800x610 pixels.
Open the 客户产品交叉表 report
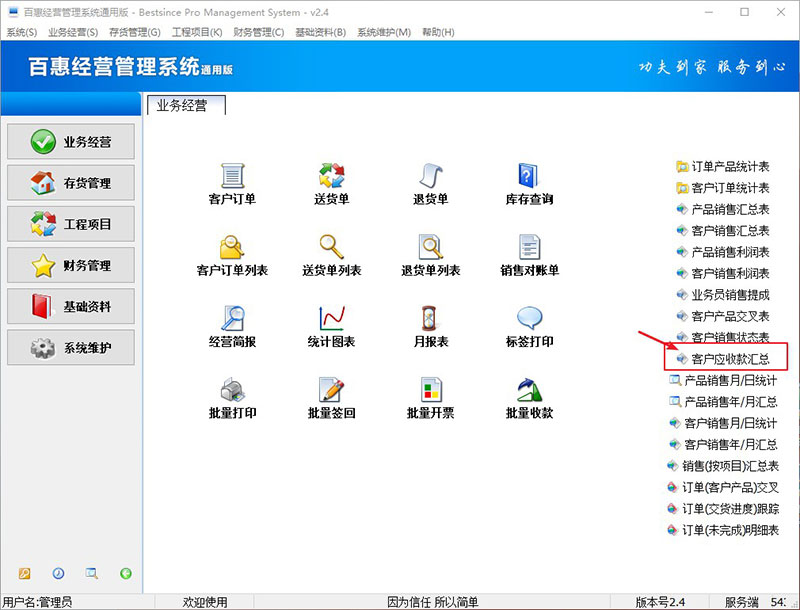(x=722, y=316)
